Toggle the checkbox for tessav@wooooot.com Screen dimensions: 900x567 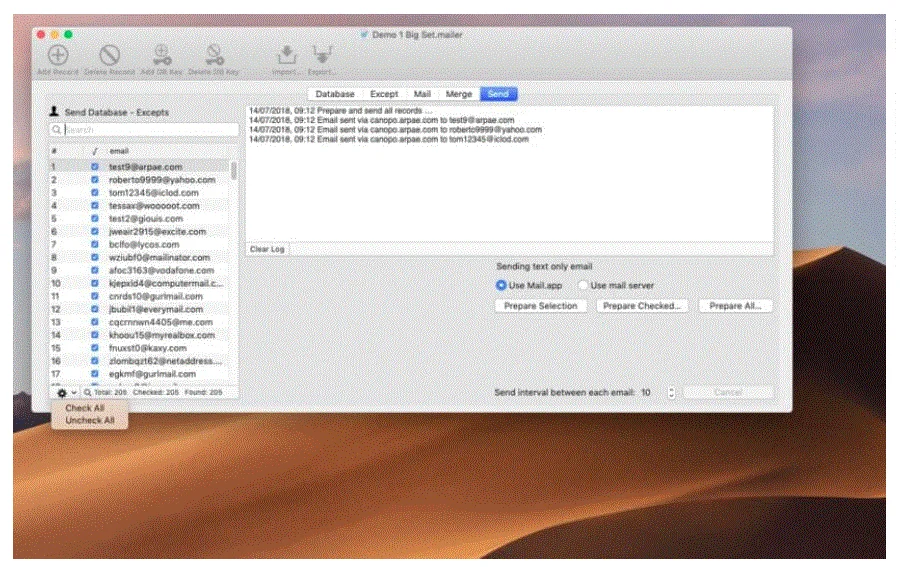point(95,205)
